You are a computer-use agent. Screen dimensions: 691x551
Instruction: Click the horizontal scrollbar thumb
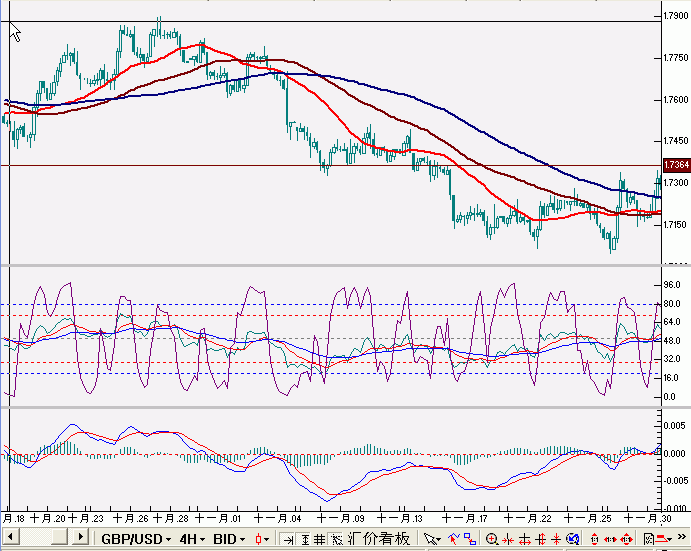[60, 537]
